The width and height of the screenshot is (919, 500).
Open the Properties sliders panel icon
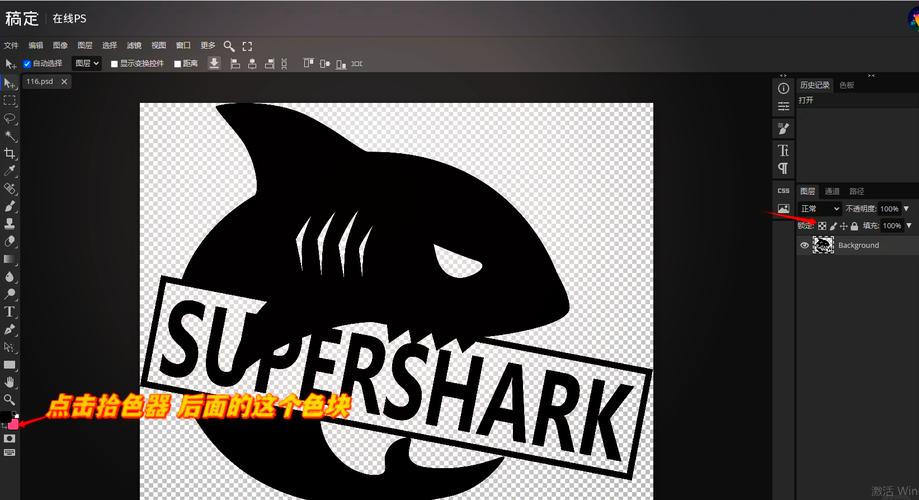tap(784, 107)
